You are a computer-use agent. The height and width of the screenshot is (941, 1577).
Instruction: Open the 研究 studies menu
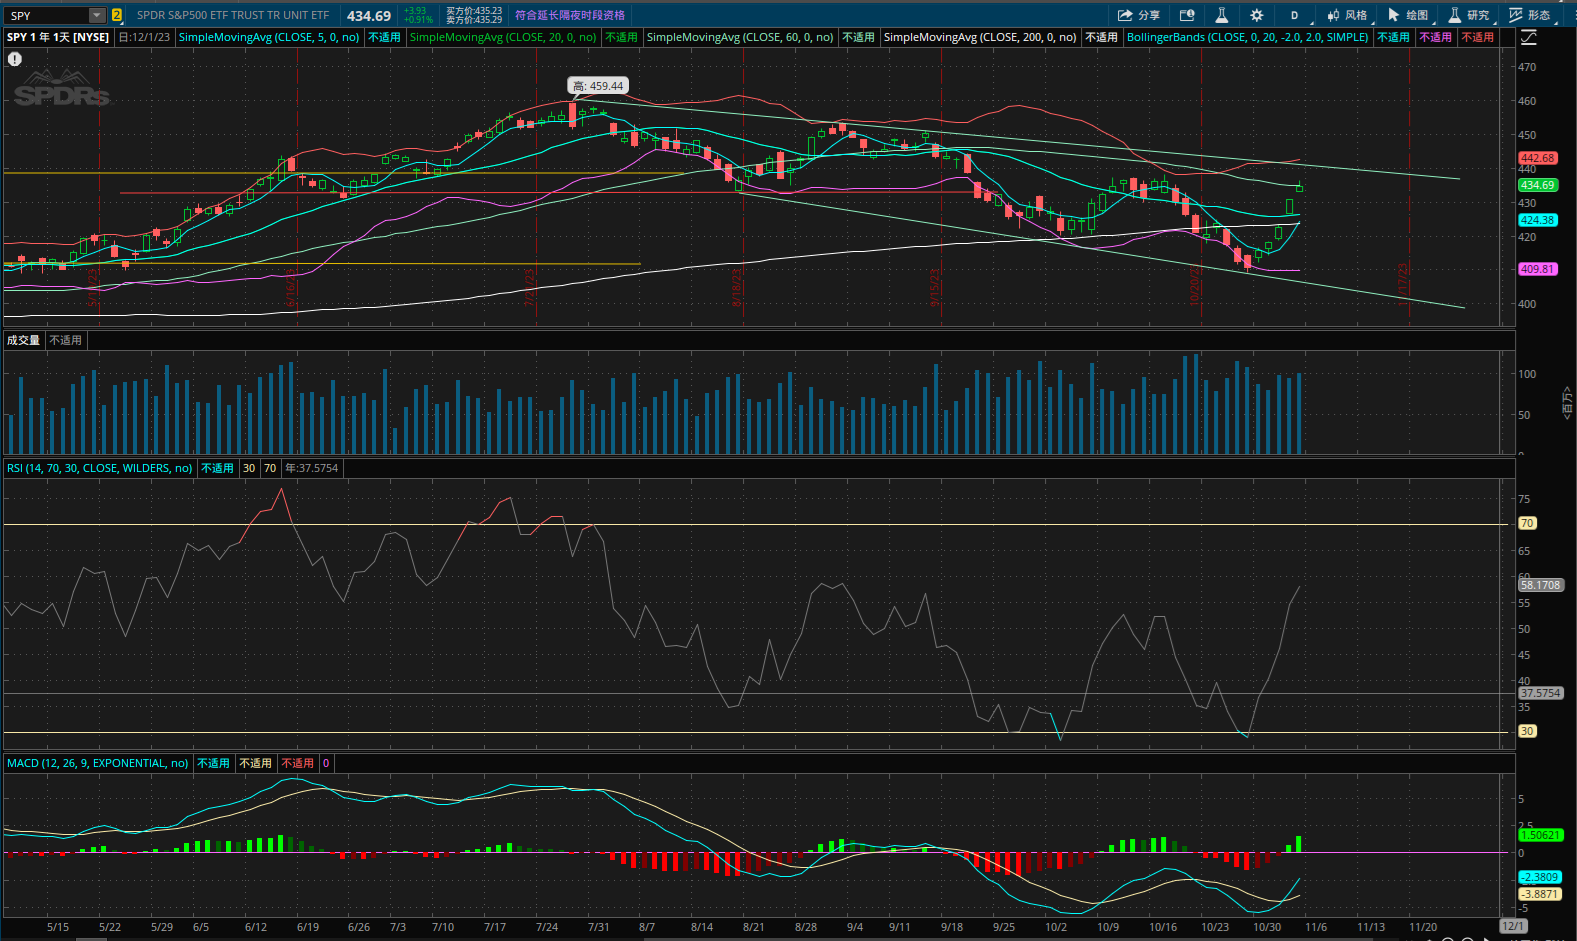[1469, 15]
